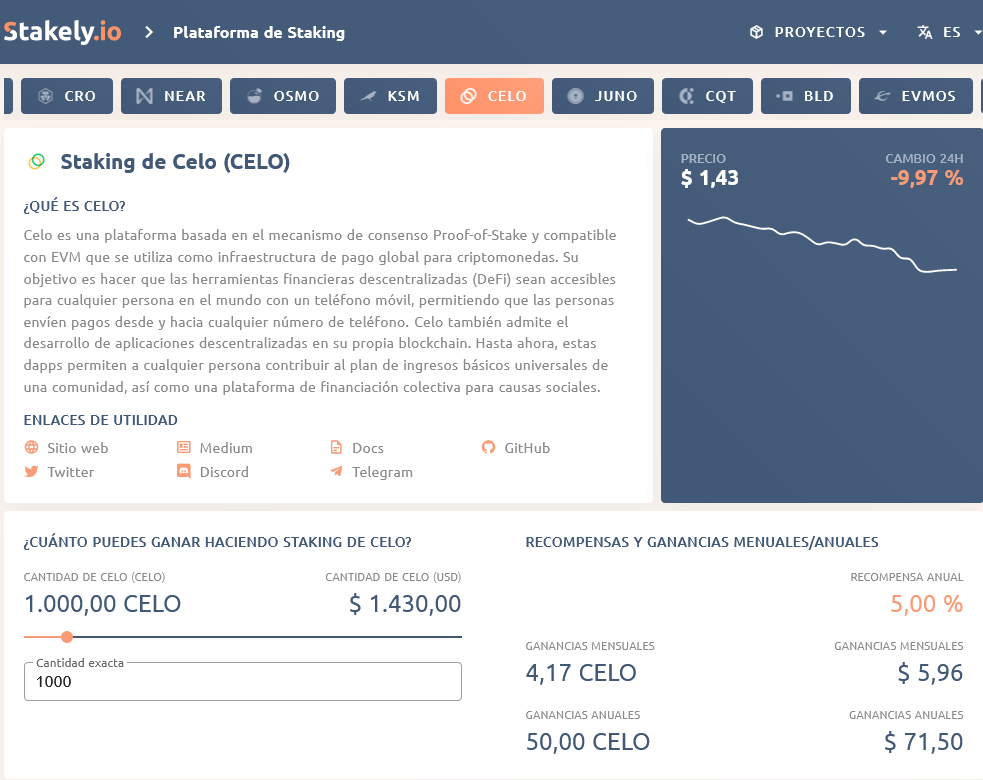Image resolution: width=983 pixels, height=780 pixels.
Task: Open the PROYECTOS dropdown
Action: click(818, 31)
